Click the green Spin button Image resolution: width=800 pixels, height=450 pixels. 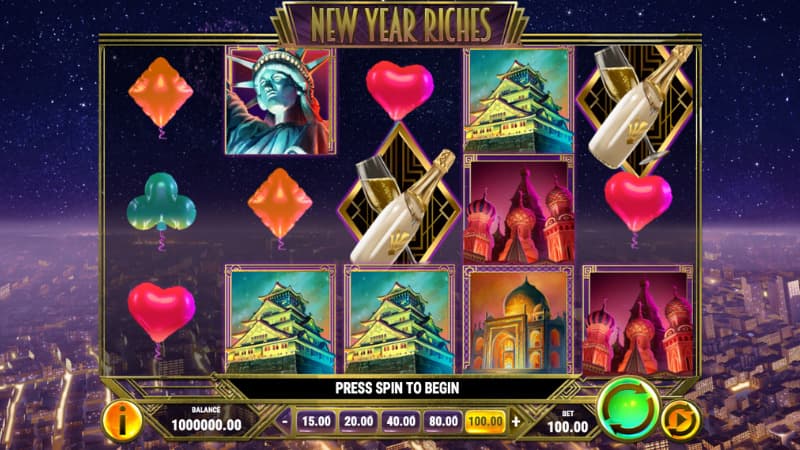click(x=628, y=409)
